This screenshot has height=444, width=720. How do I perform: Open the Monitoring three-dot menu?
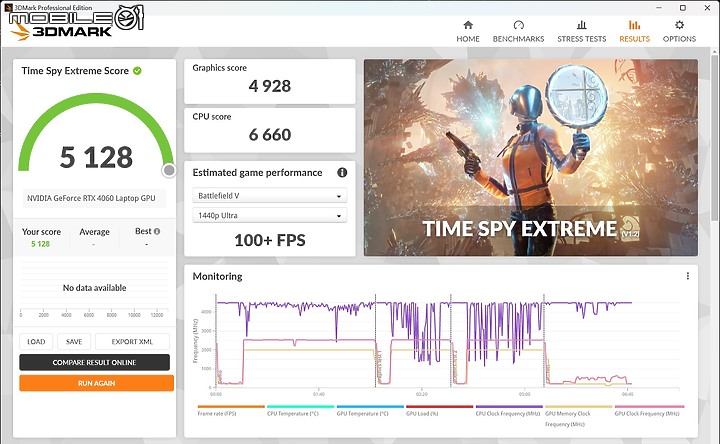coord(687,276)
